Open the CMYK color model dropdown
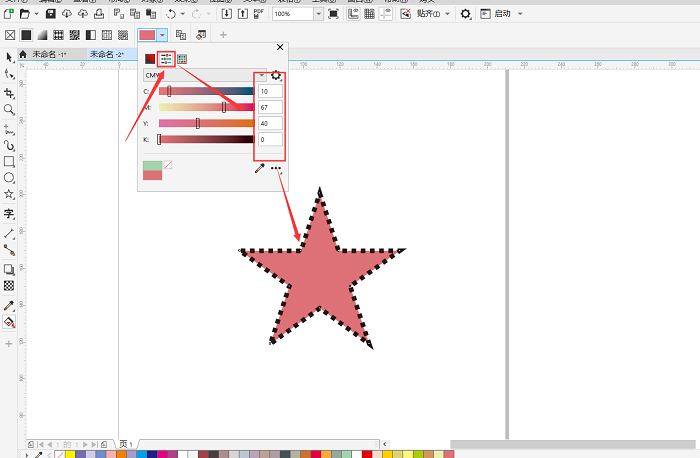700x458 pixels. coord(204,75)
